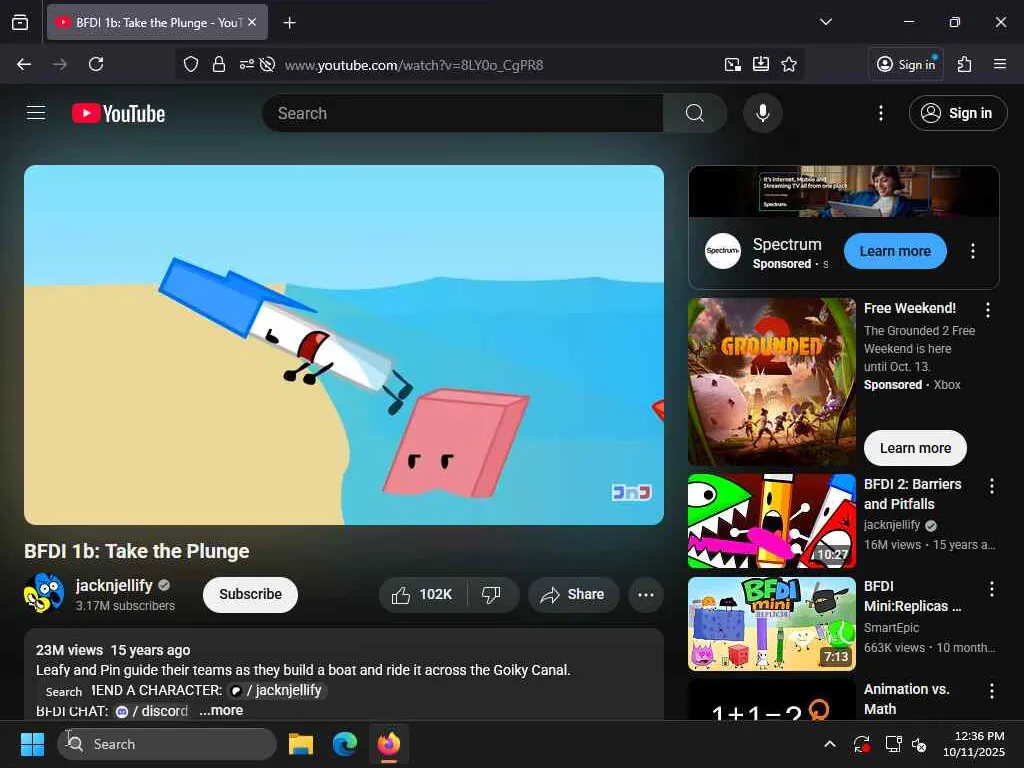Subscribe to jacknjellify channel
The width and height of the screenshot is (1024, 768).
(x=250, y=594)
